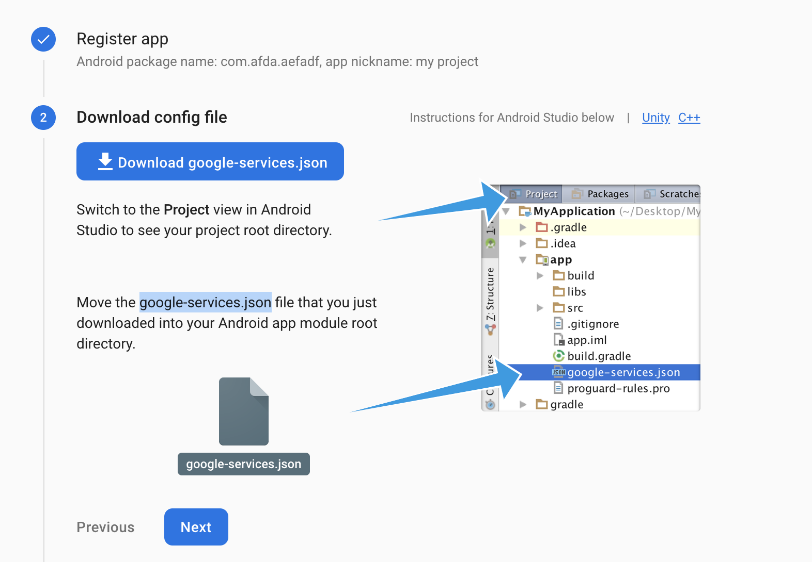Screen dimensions: 812x562
Task: Open the Unity instructions link
Action: tap(656, 118)
